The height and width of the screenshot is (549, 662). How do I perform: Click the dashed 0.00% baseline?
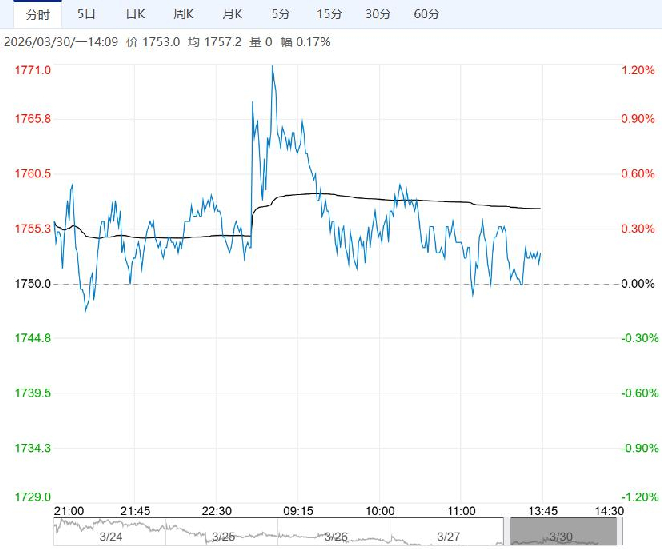pyautogui.click(x=300, y=285)
